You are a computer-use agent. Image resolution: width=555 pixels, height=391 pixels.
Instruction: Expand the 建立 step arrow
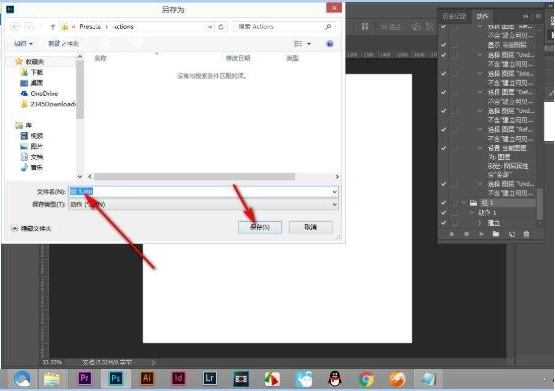click(x=480, y=223)
